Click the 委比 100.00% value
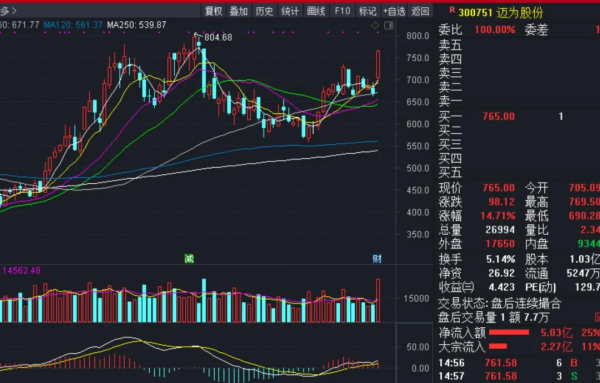The image size is (600, 383). [x=495, y=29]
